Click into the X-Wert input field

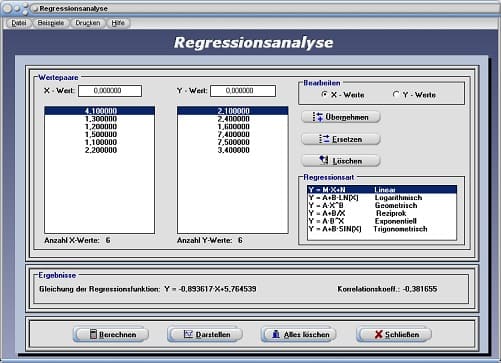(110, 91)
